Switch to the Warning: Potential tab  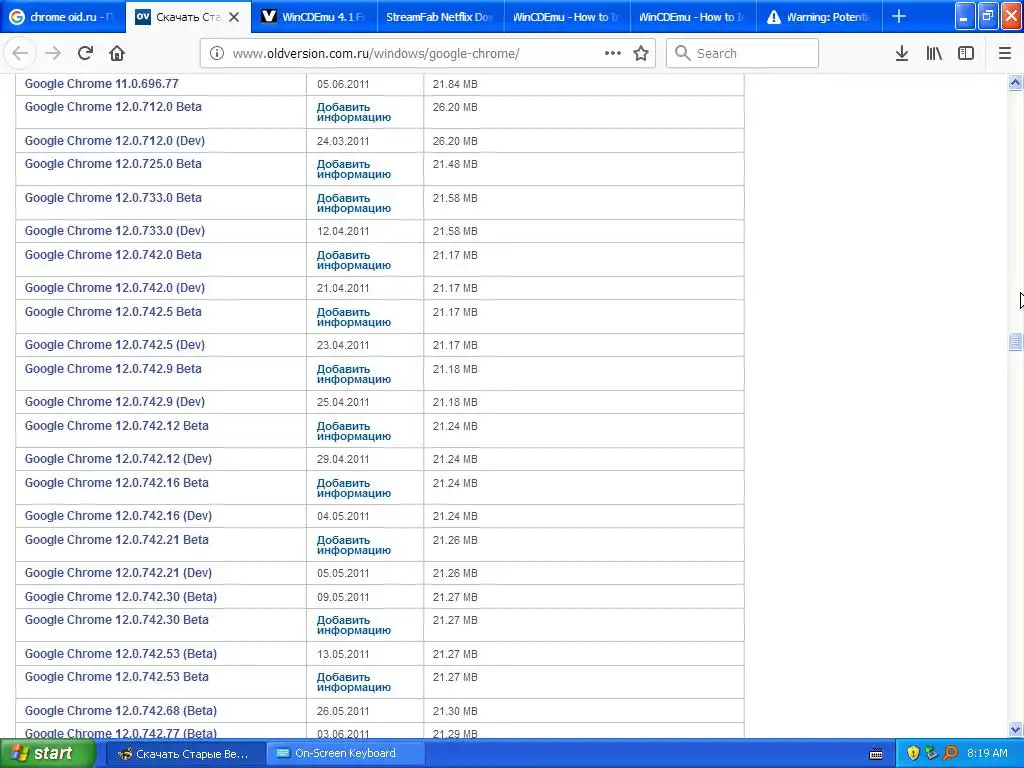819,17
